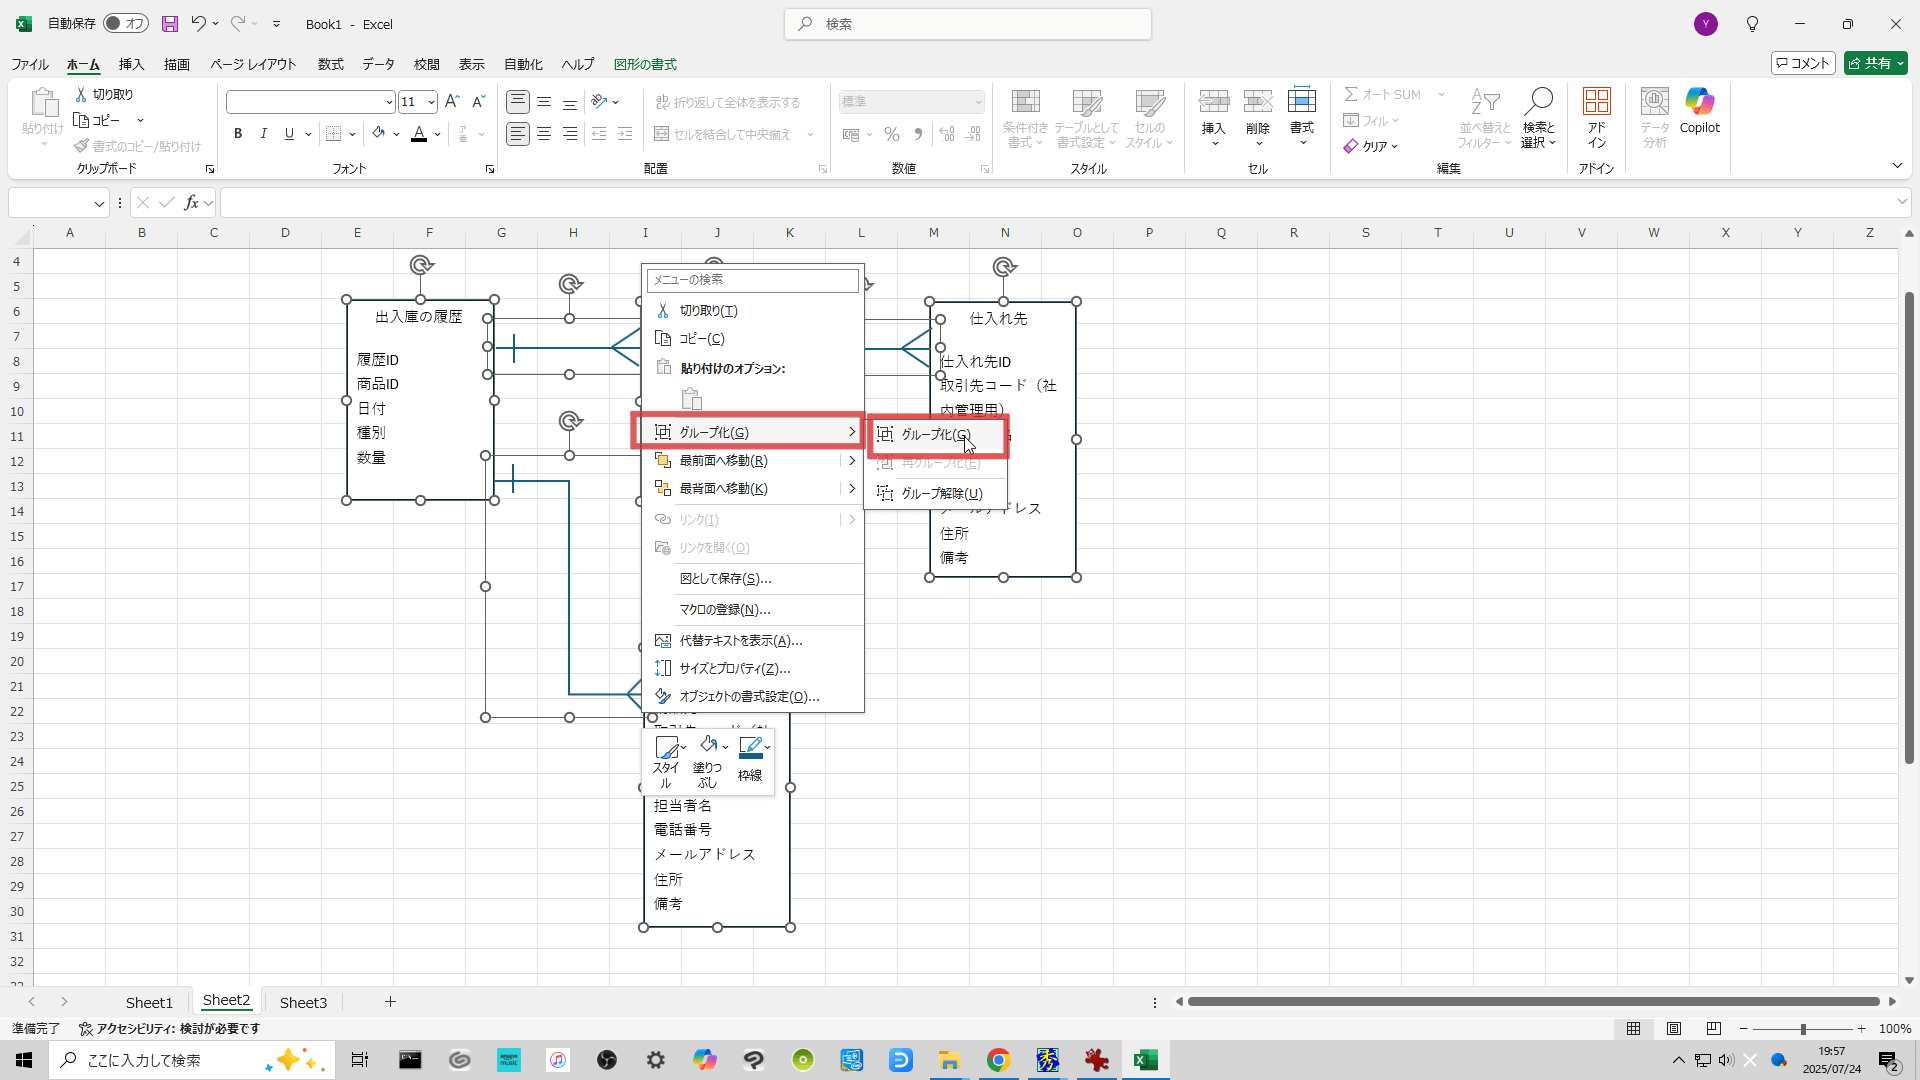Click the Underline formatting button
Viewport: 1920px width, 1080px height.
[289, 134]
